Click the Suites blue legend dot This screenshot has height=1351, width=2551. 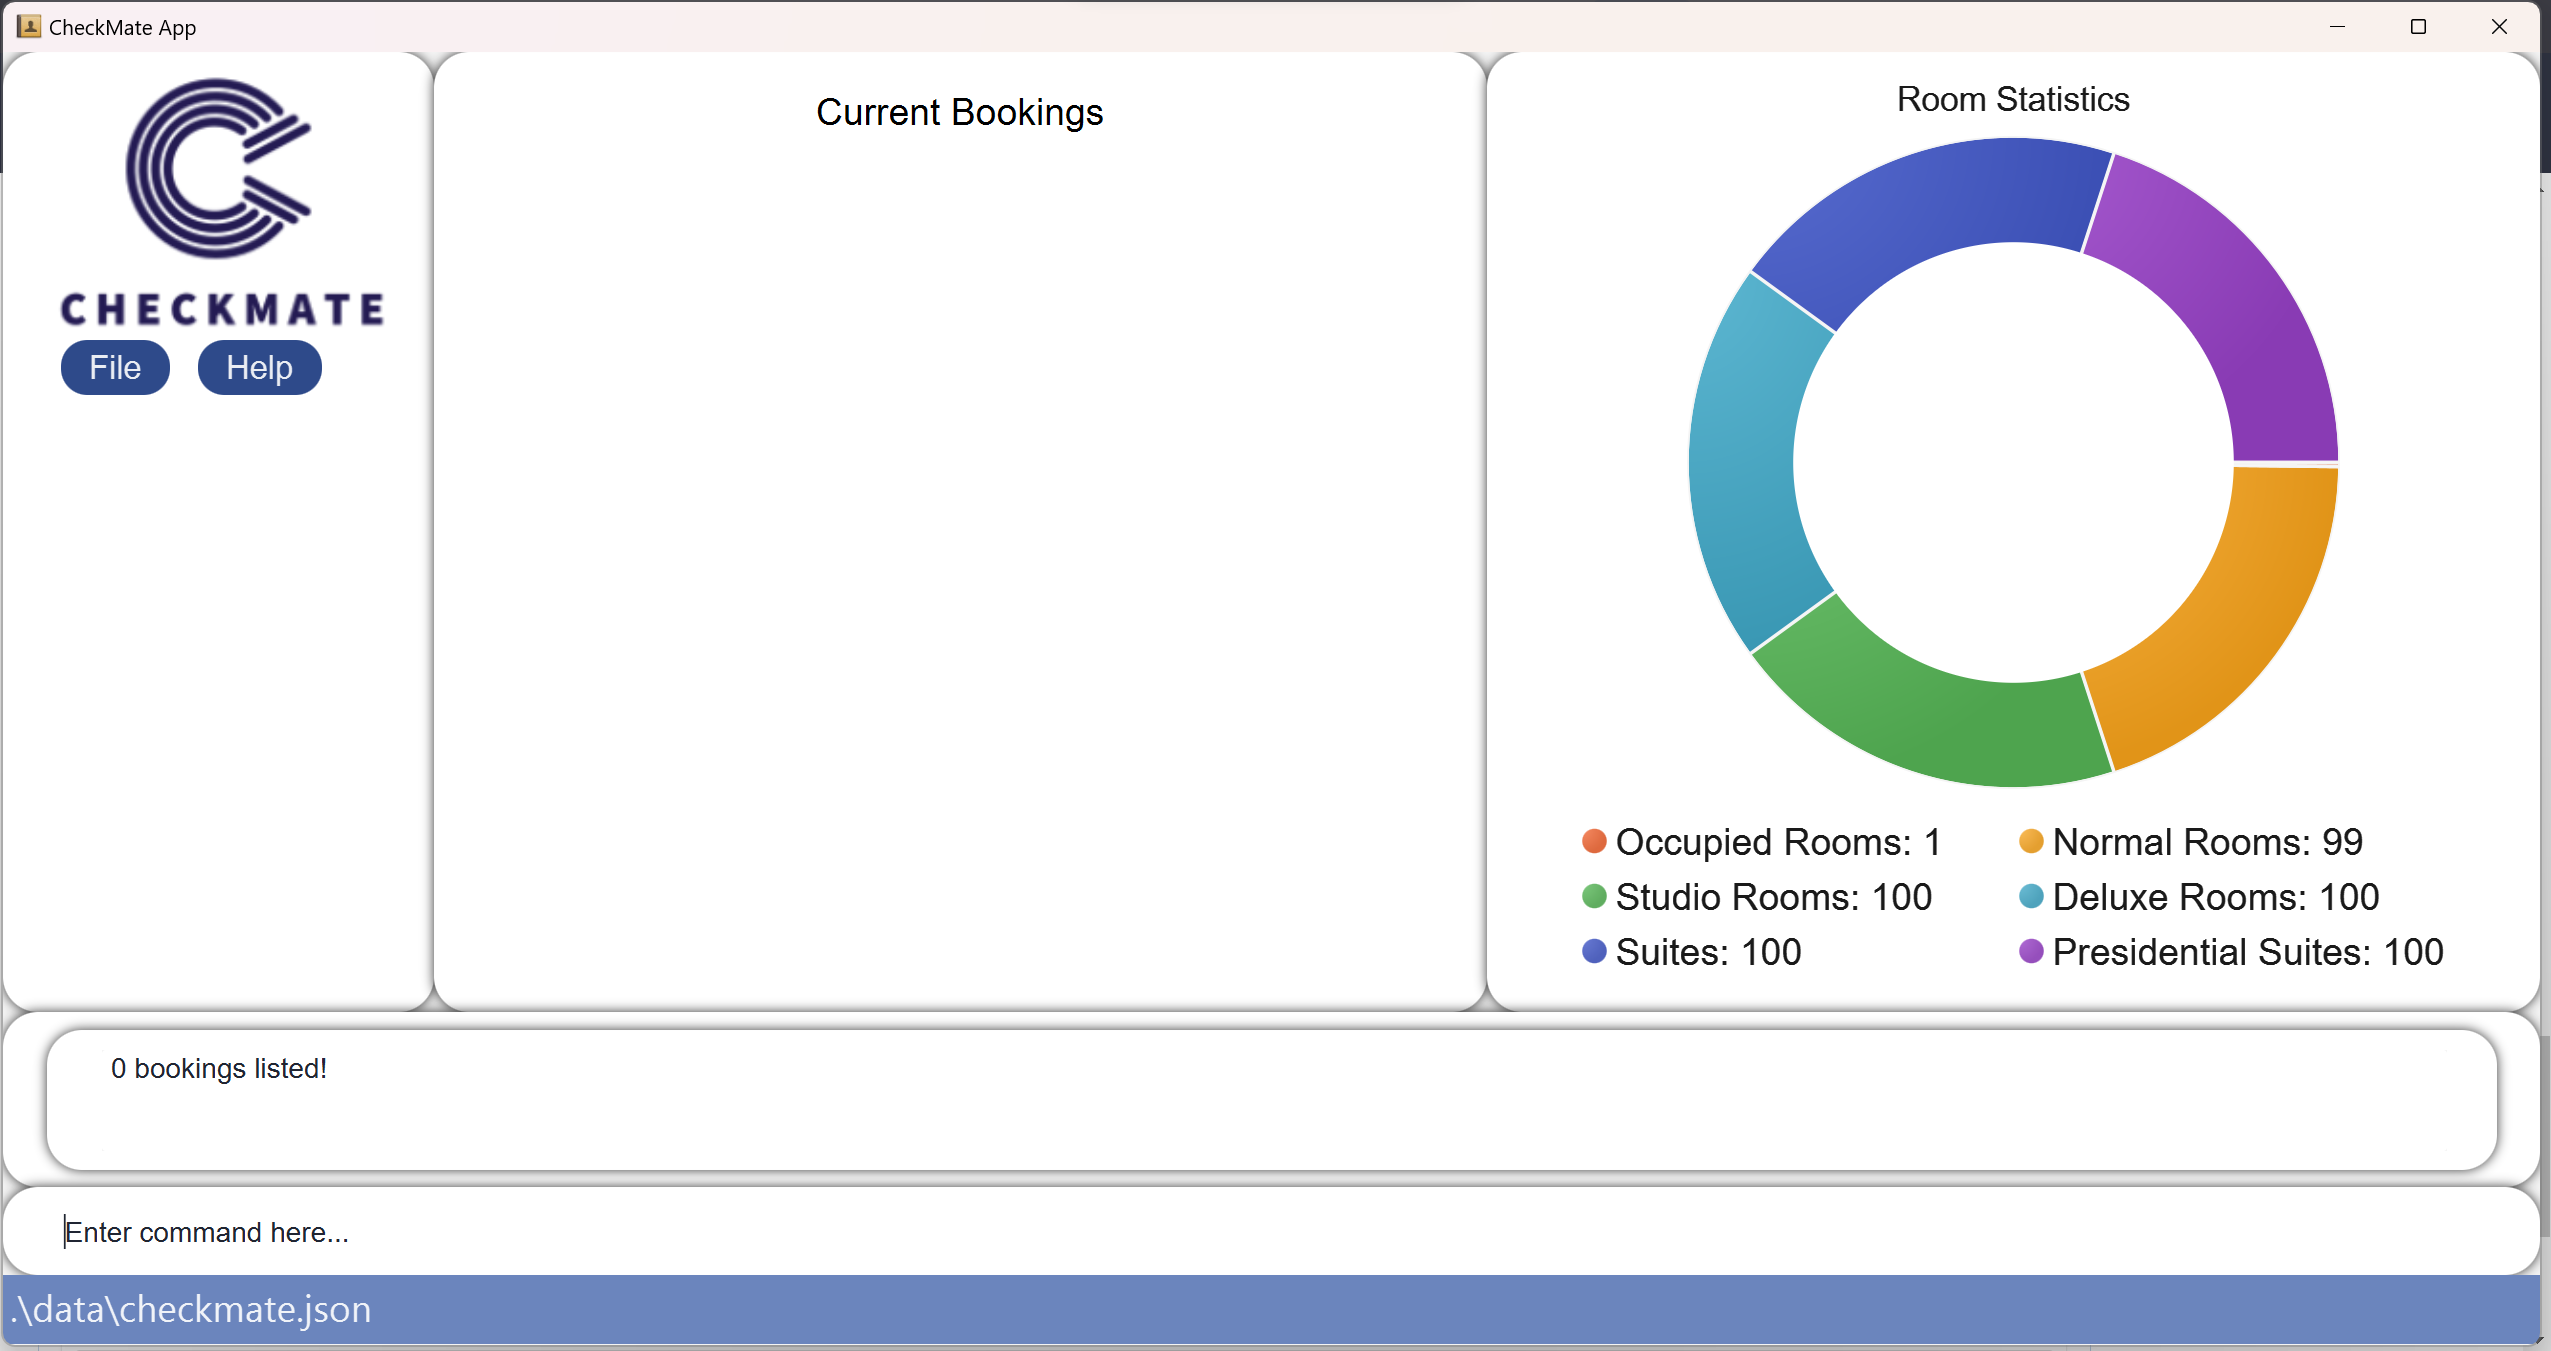tap(1594, 951)
